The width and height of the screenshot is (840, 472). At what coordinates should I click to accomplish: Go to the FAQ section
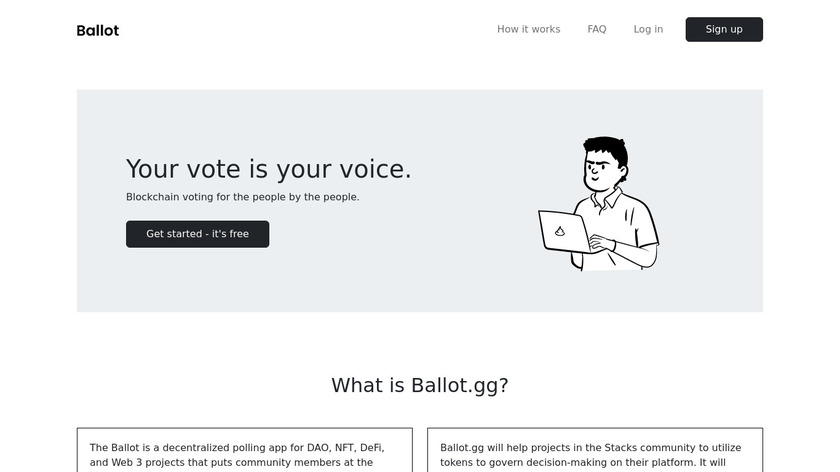[597, 29]
